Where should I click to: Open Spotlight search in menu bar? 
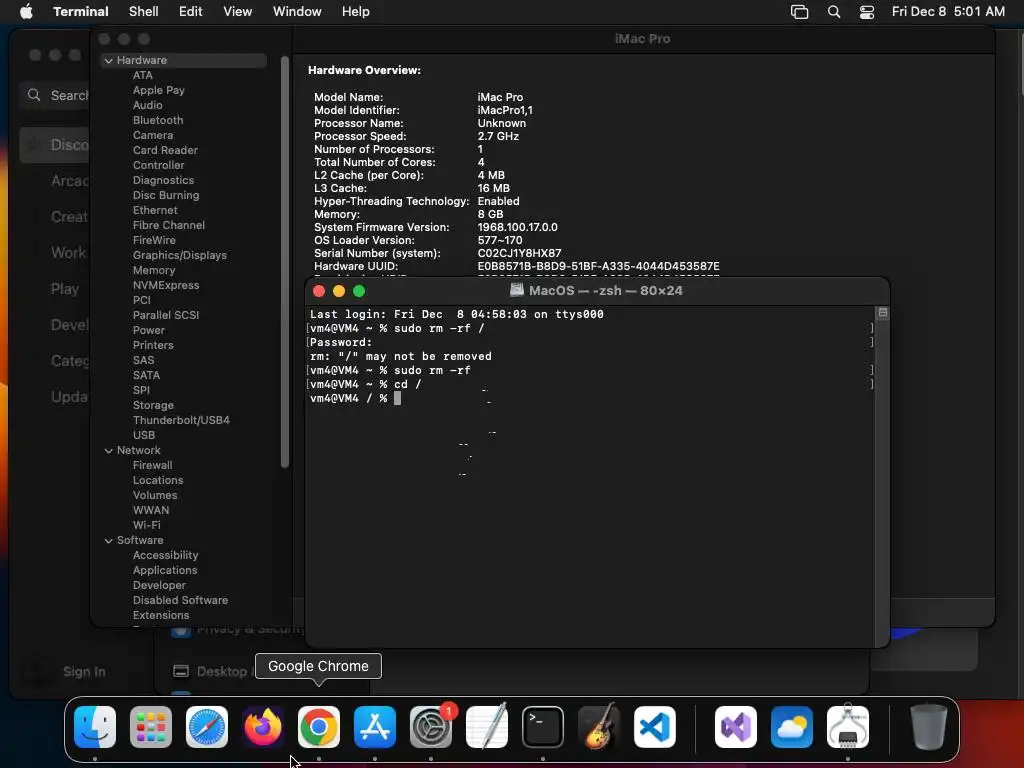click(834, 12)
